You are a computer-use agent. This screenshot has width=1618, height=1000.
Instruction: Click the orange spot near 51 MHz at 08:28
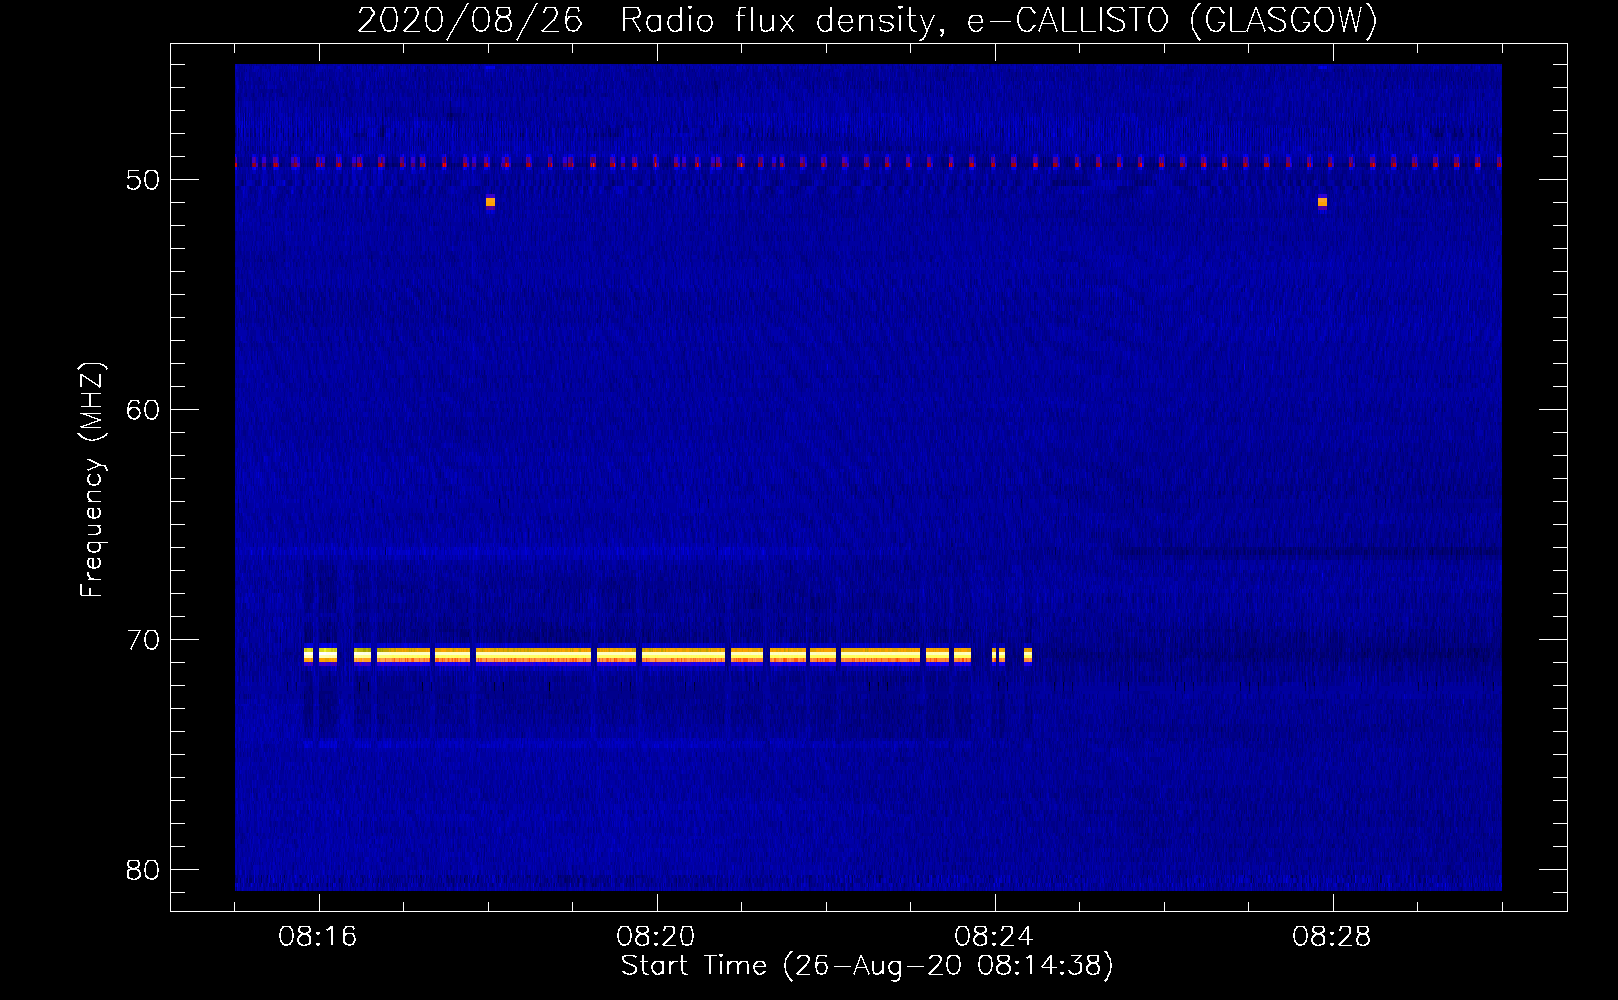point(1322,202)
